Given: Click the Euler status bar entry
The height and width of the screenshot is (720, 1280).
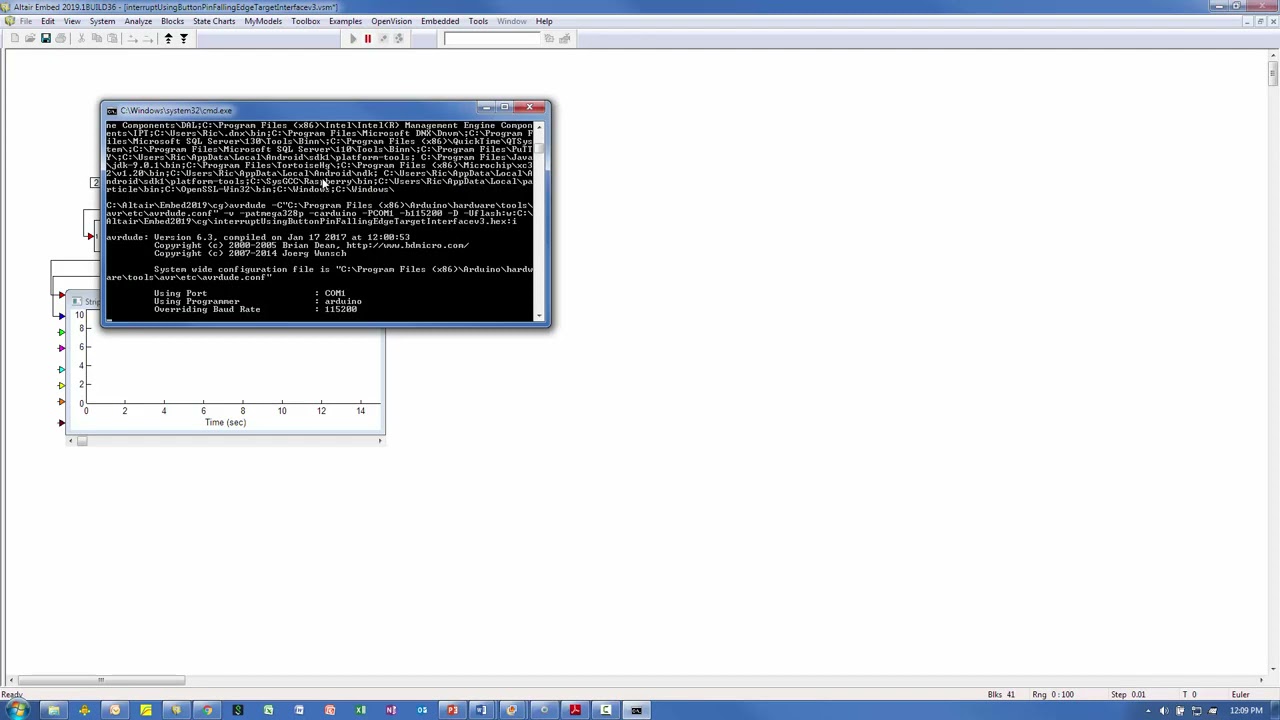Looking at the screenshot, I should 1241,694.
